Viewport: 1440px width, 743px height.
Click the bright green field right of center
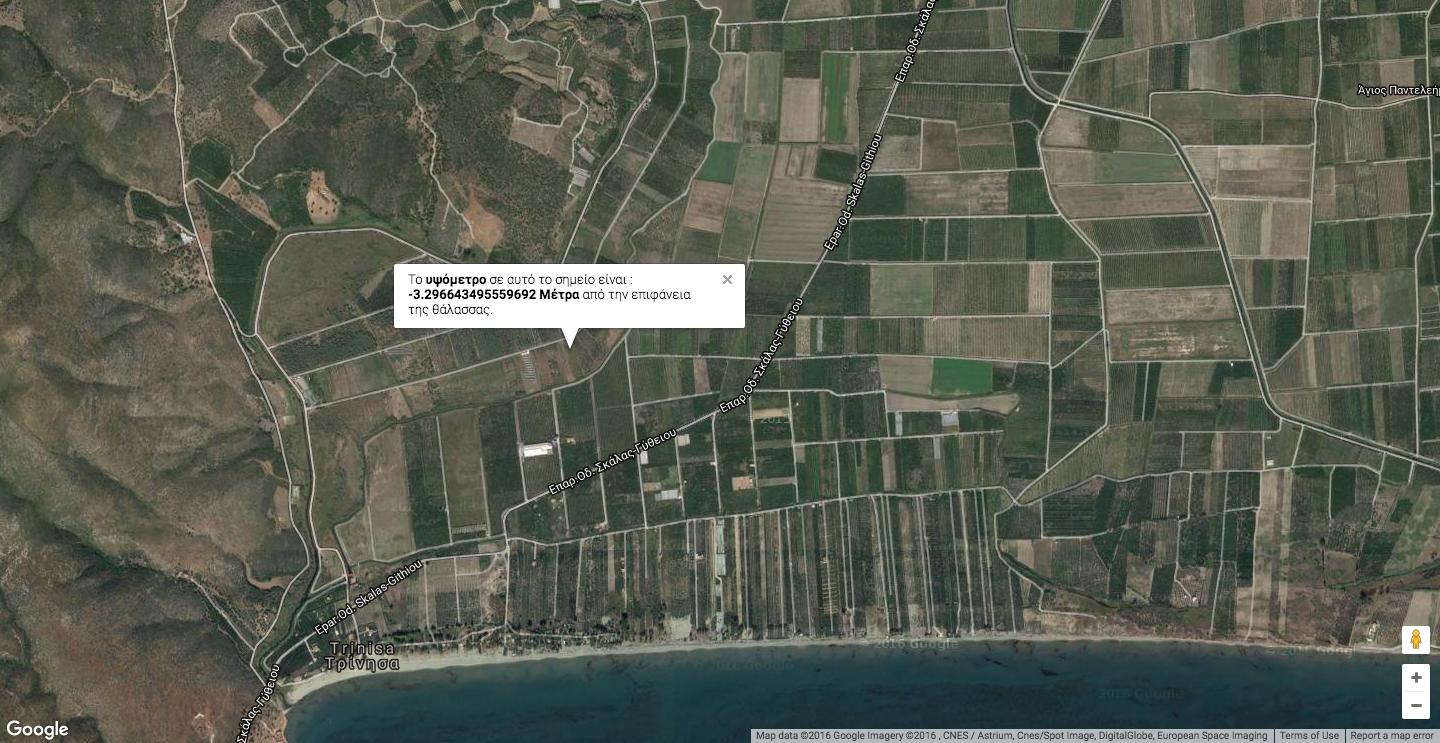[x=962, y=377]
